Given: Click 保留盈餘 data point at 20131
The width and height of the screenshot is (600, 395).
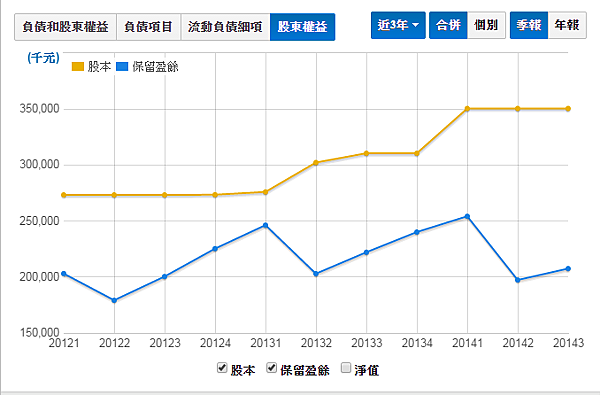Looking at the screenshot, I should click(x=266, y=225).
